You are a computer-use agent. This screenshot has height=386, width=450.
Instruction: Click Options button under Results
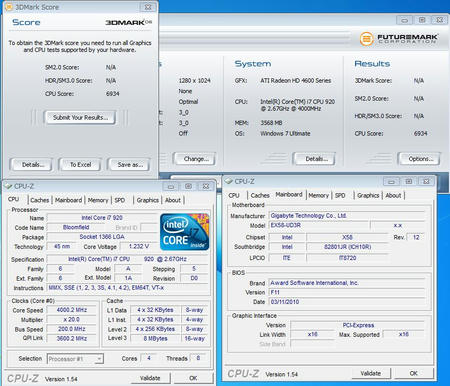click(420, 159)
